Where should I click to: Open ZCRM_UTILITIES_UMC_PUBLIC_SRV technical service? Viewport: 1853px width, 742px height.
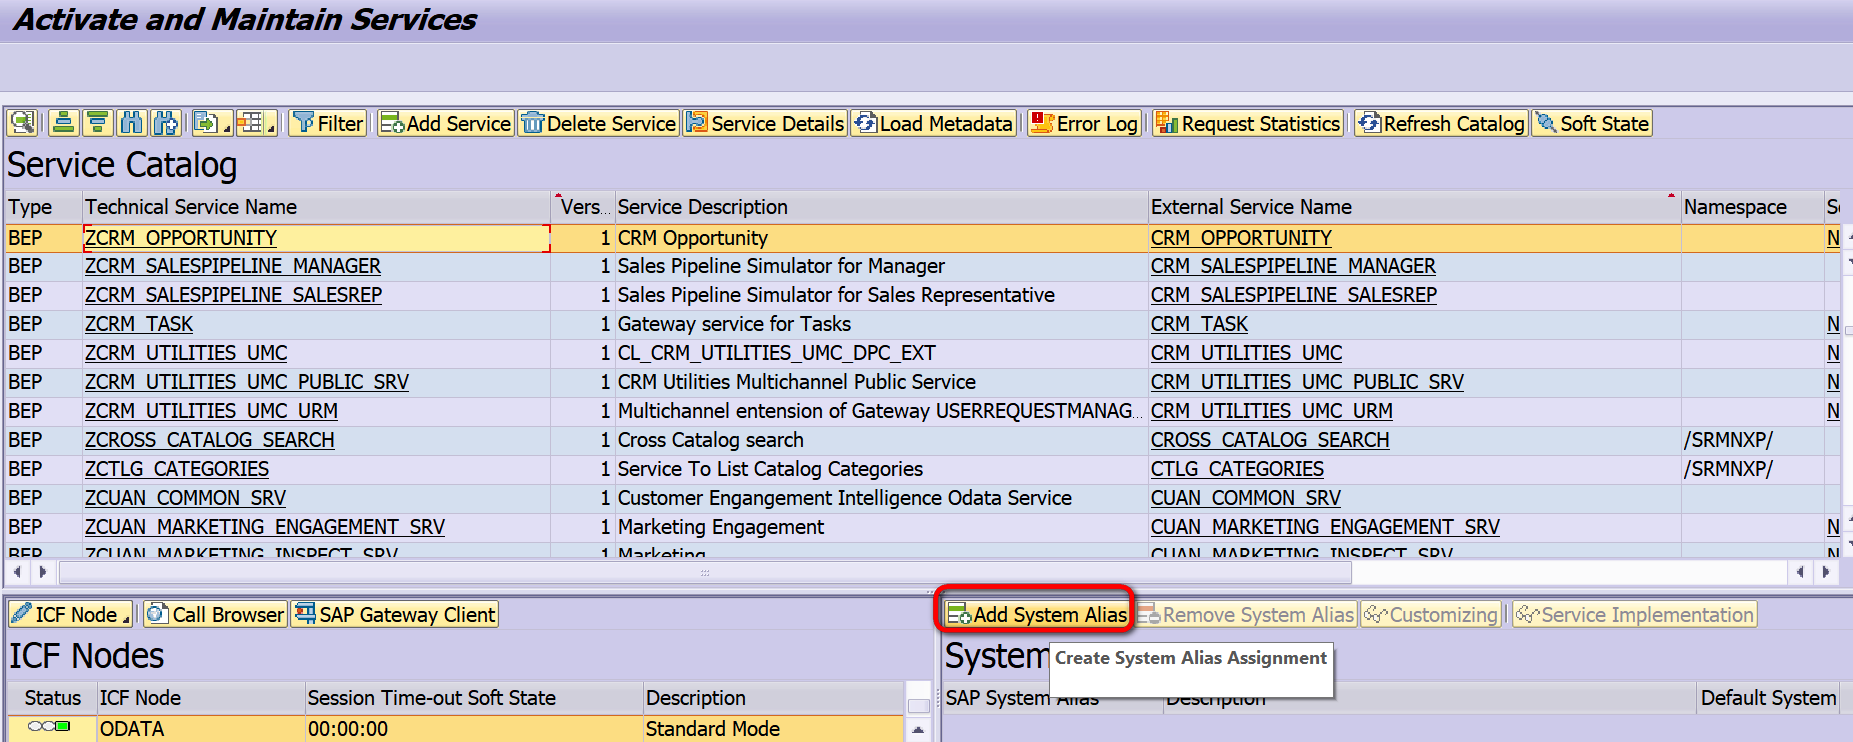[x=247, y=382]
